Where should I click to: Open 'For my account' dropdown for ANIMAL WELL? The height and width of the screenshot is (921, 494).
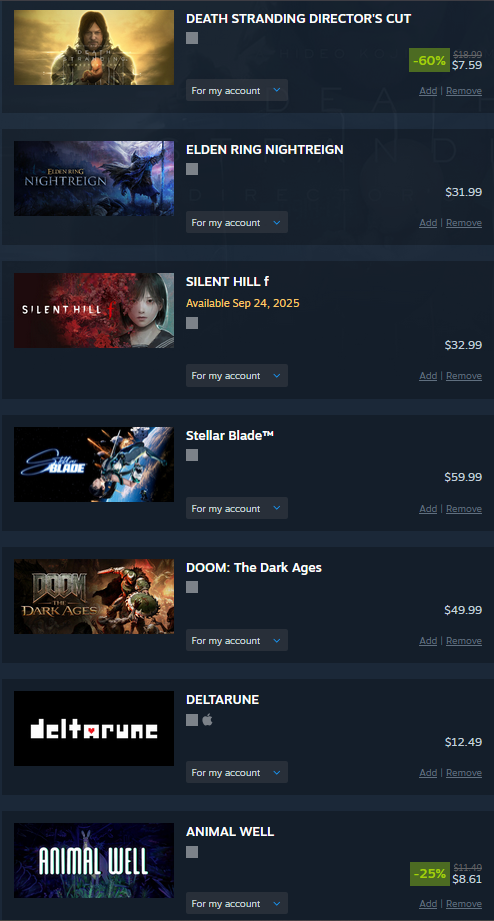[x=237, y=903]
